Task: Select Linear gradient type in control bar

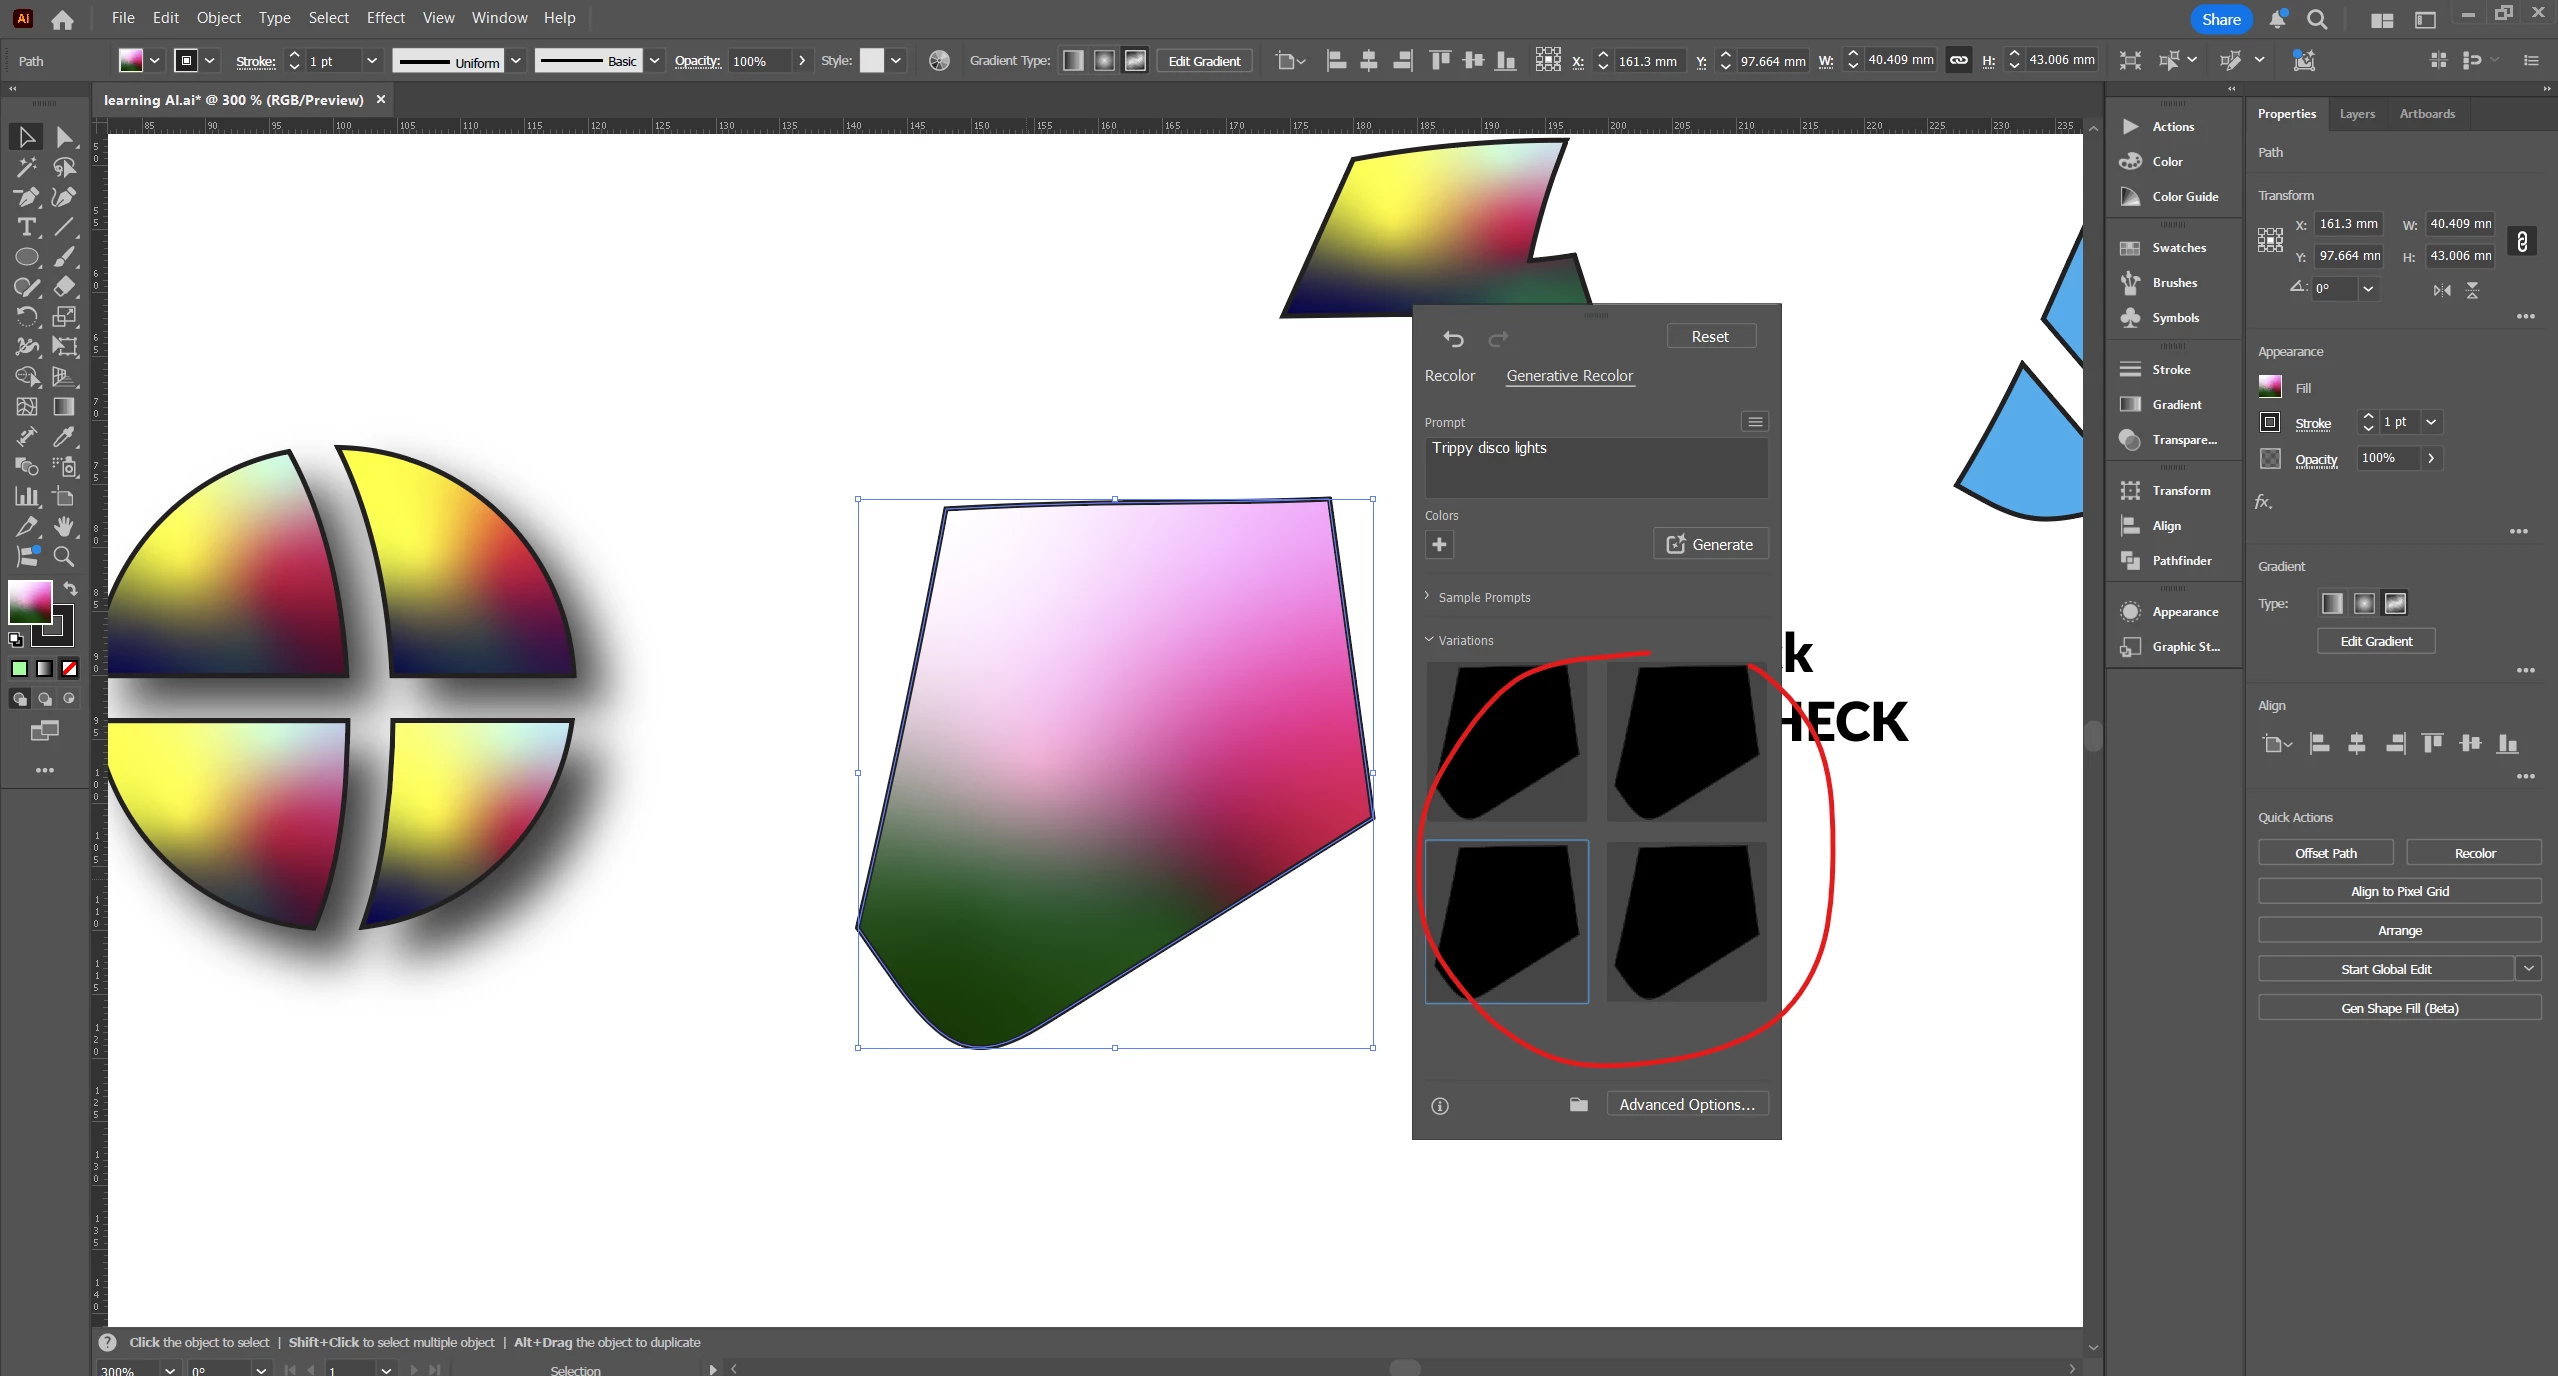Action: pos(1073,61)
